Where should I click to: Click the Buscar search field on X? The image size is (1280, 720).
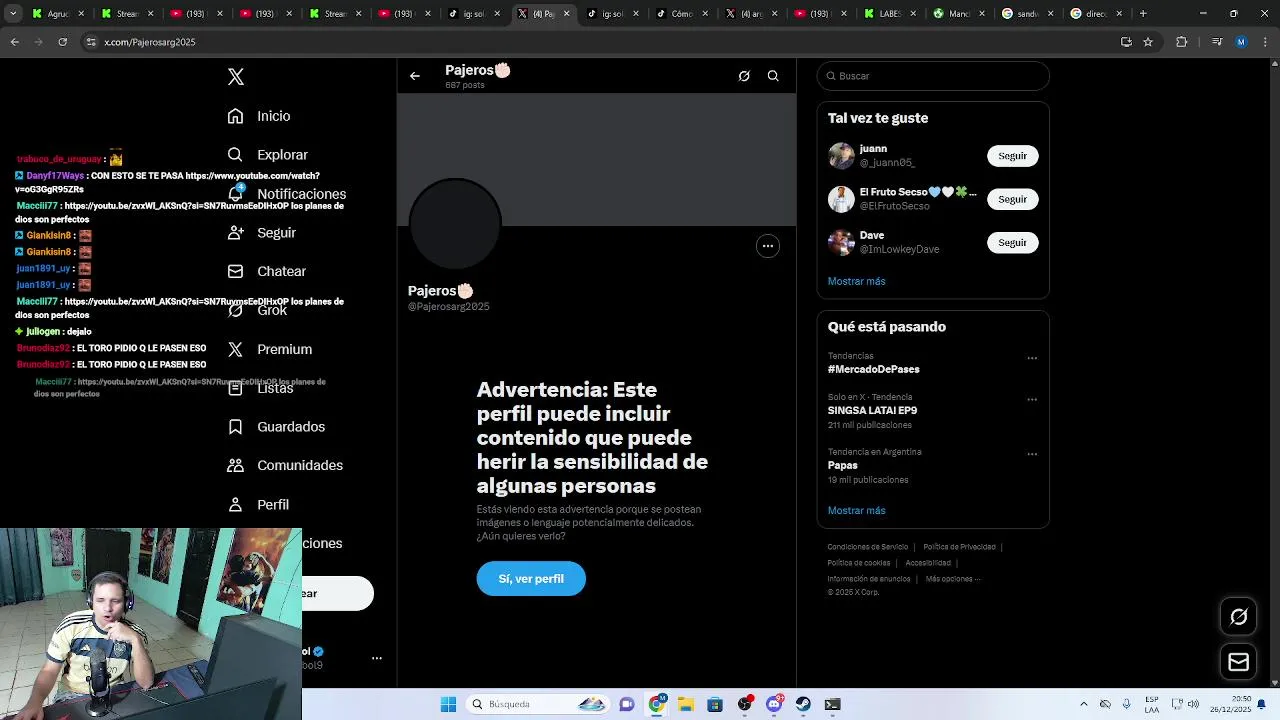pos(933,76)
